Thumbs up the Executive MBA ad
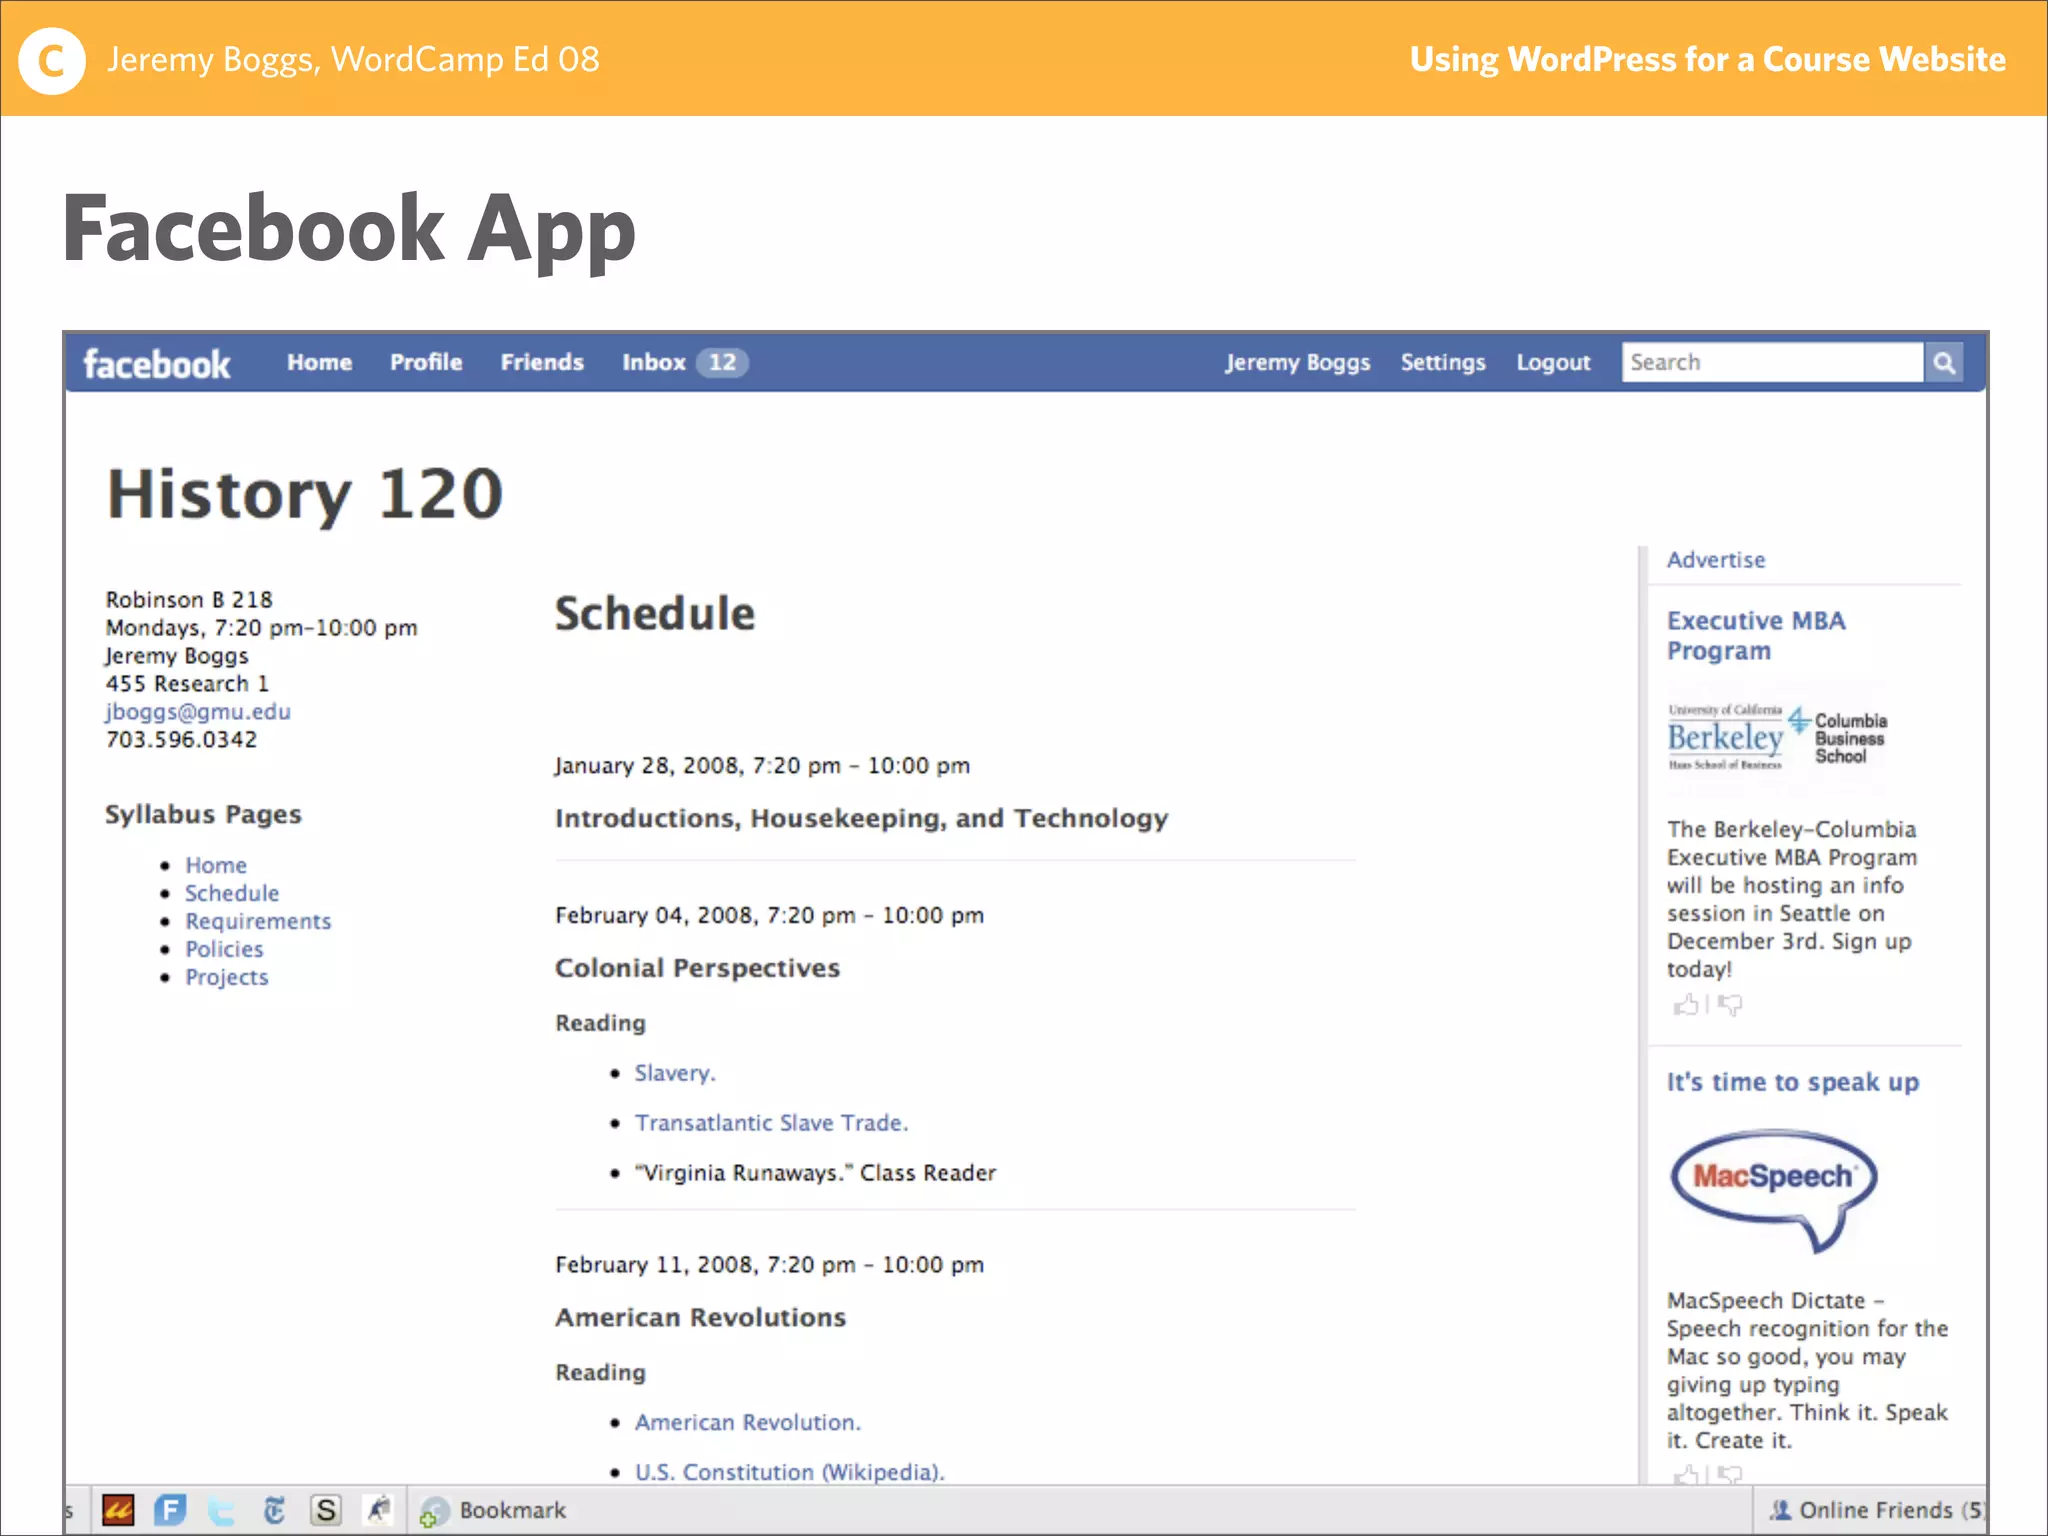This screenshot has height=1536, width=2048. pos(1687,1004)
